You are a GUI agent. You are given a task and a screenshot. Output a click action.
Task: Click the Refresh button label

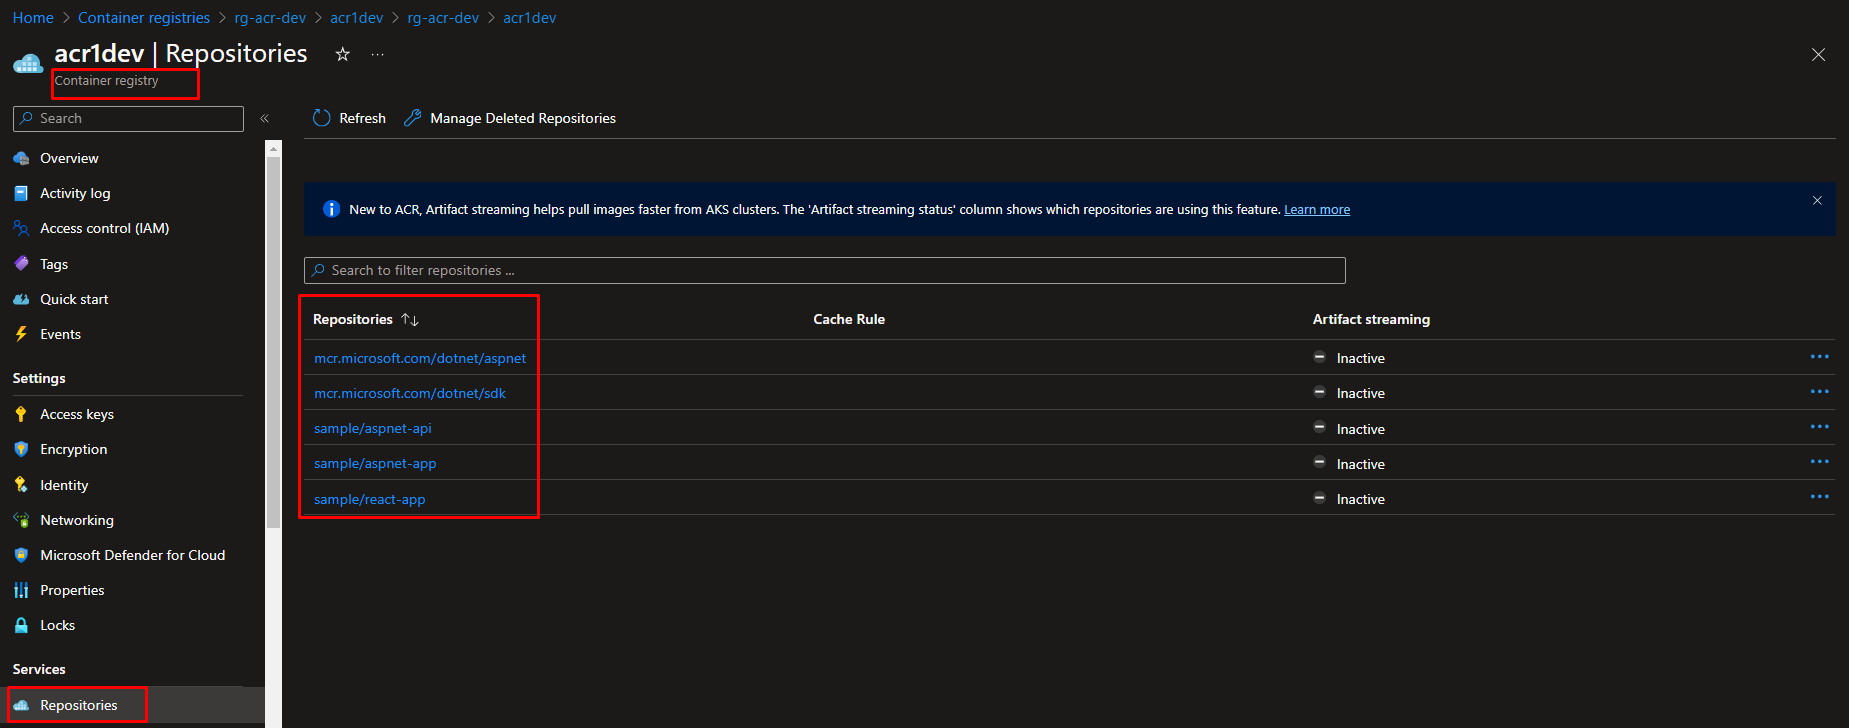point(362,118)
